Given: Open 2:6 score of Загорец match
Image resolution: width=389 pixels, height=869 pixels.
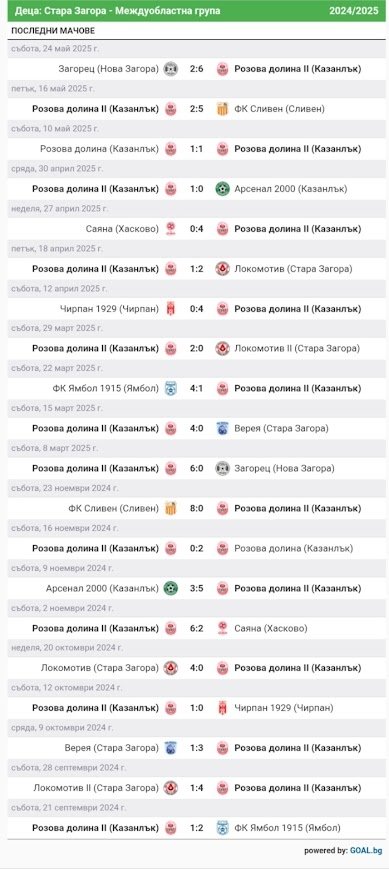Looking at the screenshot, I should coord(197,69).
